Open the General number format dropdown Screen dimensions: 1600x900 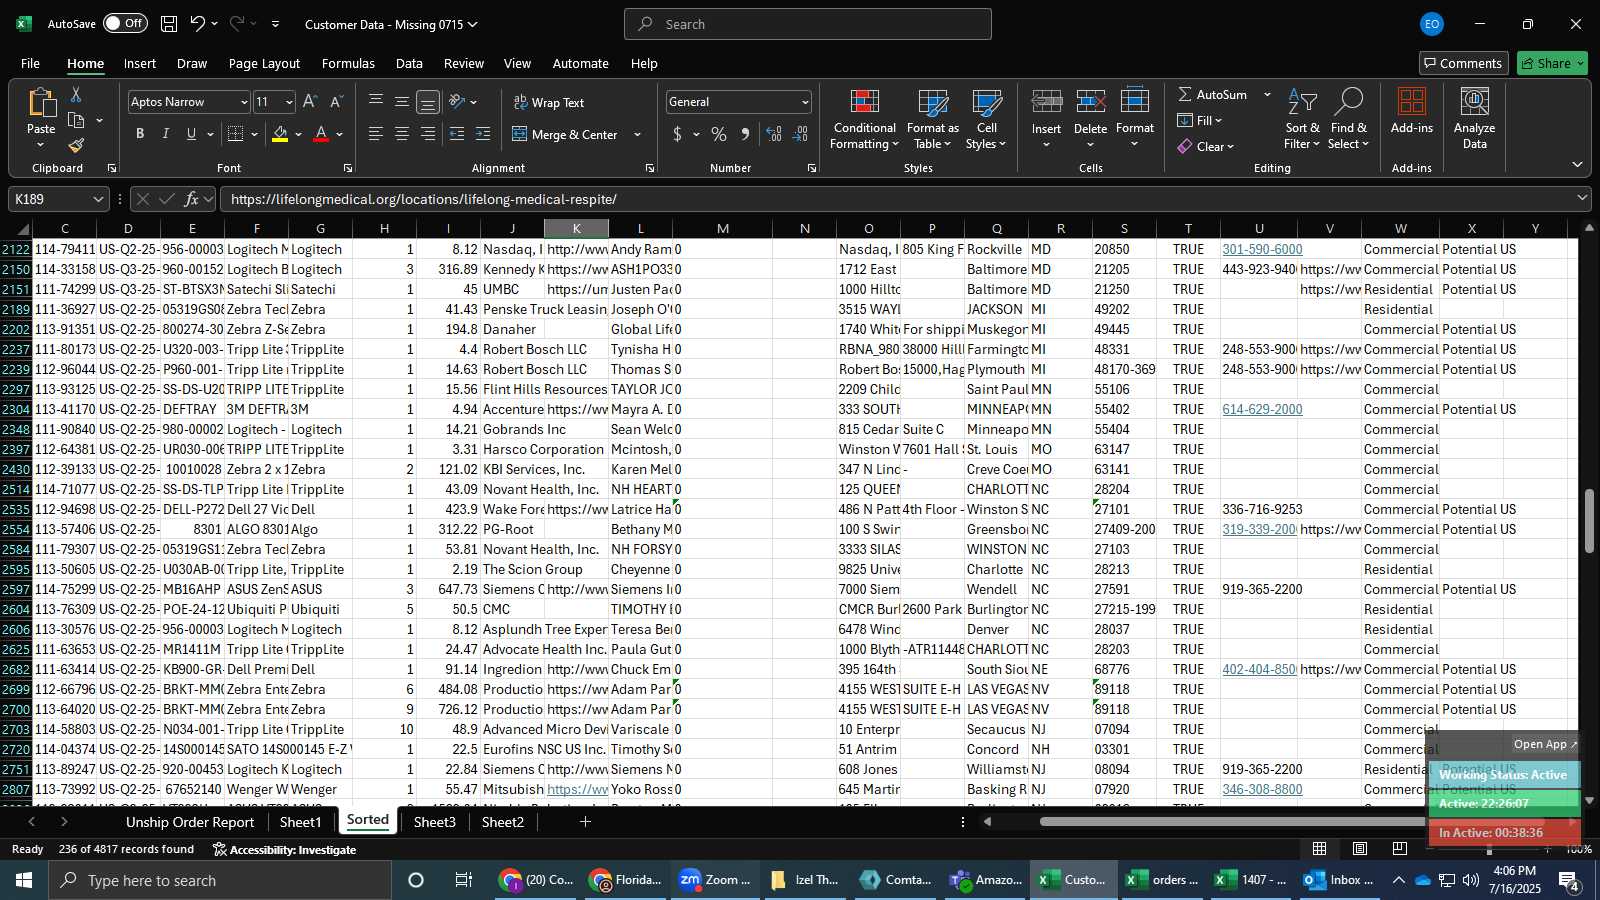(805, 102)
